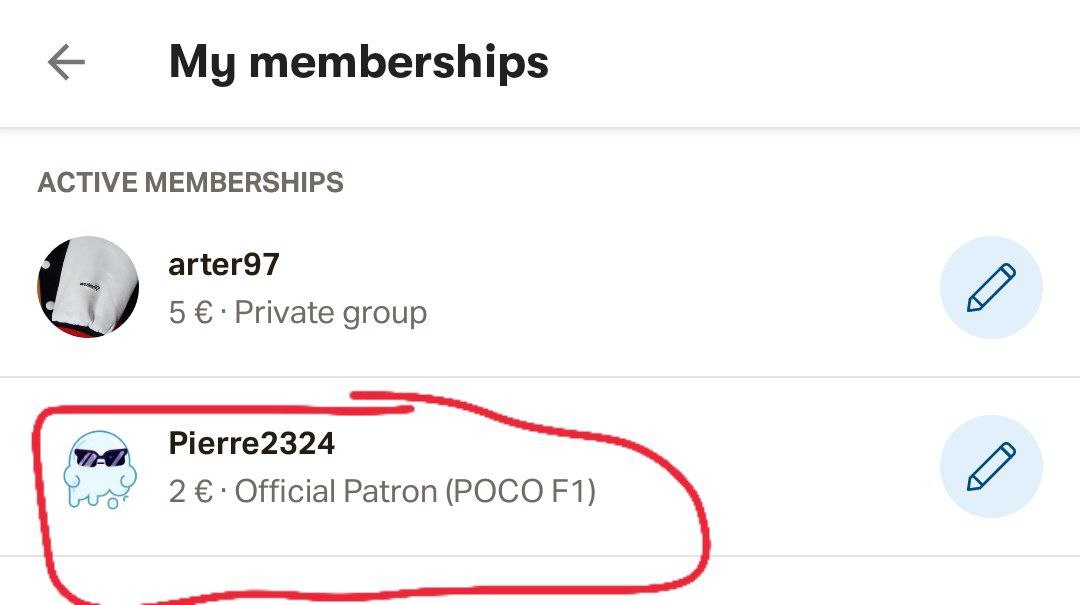Go back using the left arrow icon
The height and width of the screenshot is (605, 1080).
click(66, 62)
